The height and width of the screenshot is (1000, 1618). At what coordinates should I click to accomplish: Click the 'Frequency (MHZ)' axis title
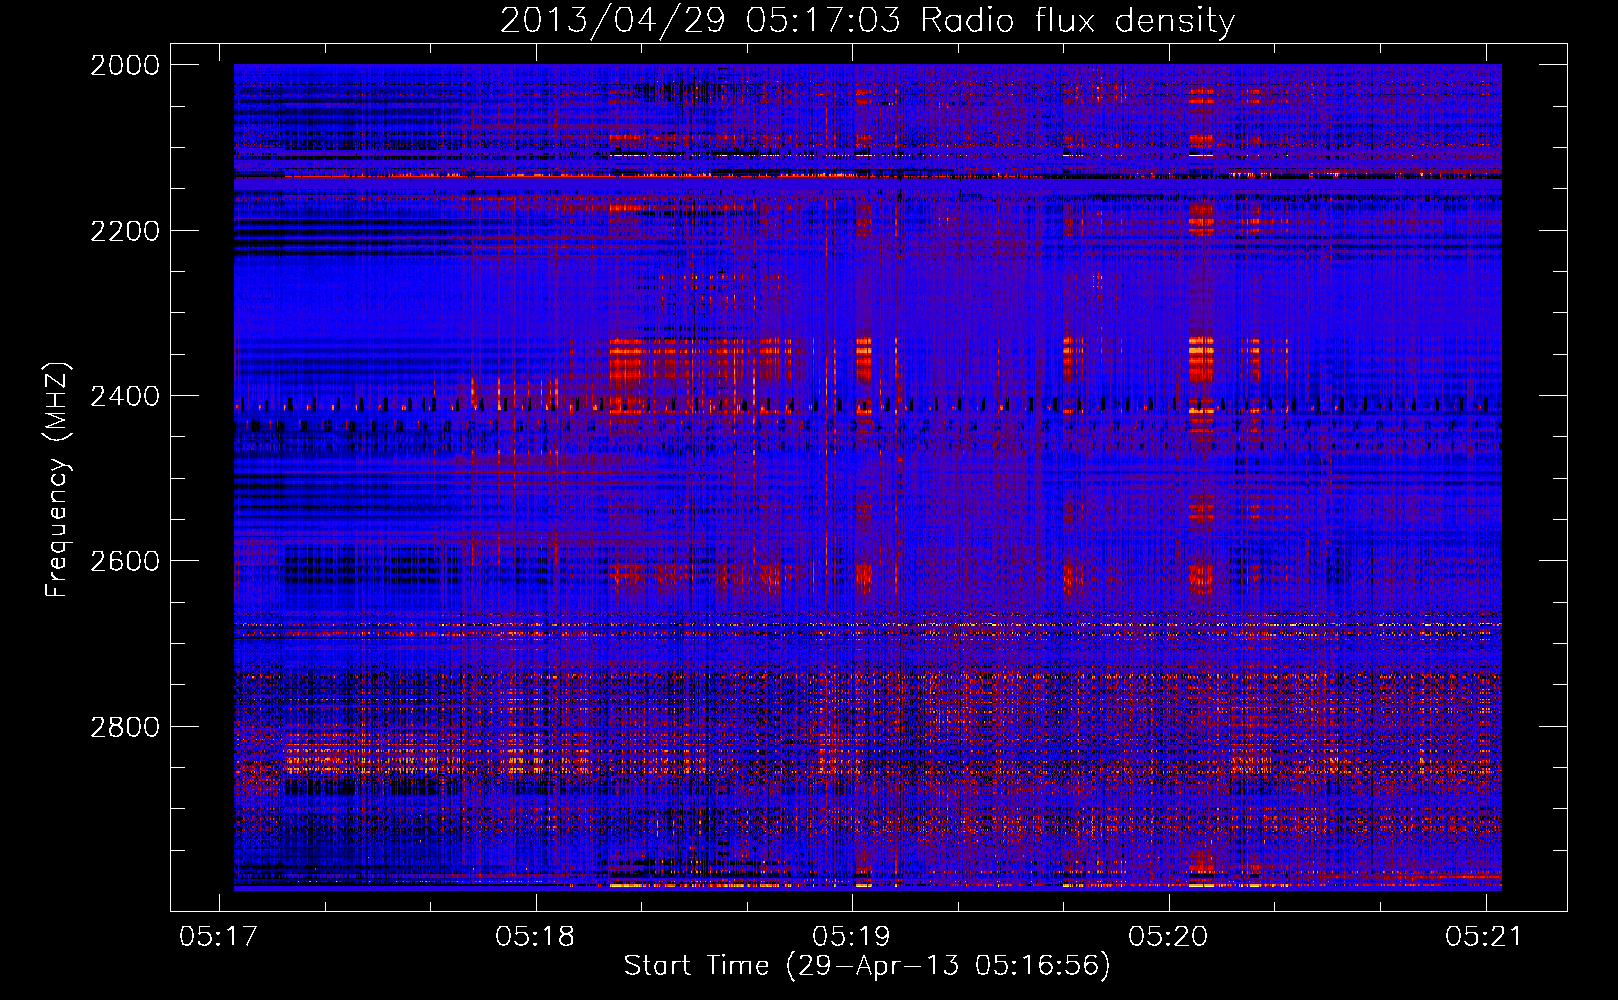click(58, 479)
